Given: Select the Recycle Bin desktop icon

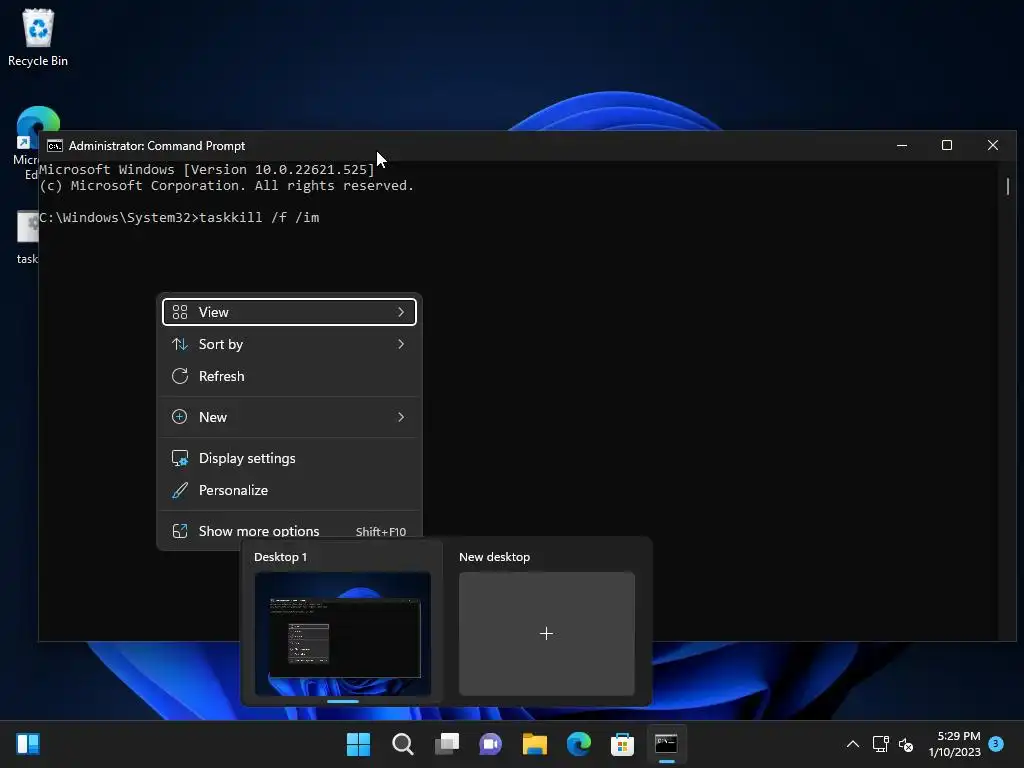Looking at the screenshot, I should click(38, 38).
